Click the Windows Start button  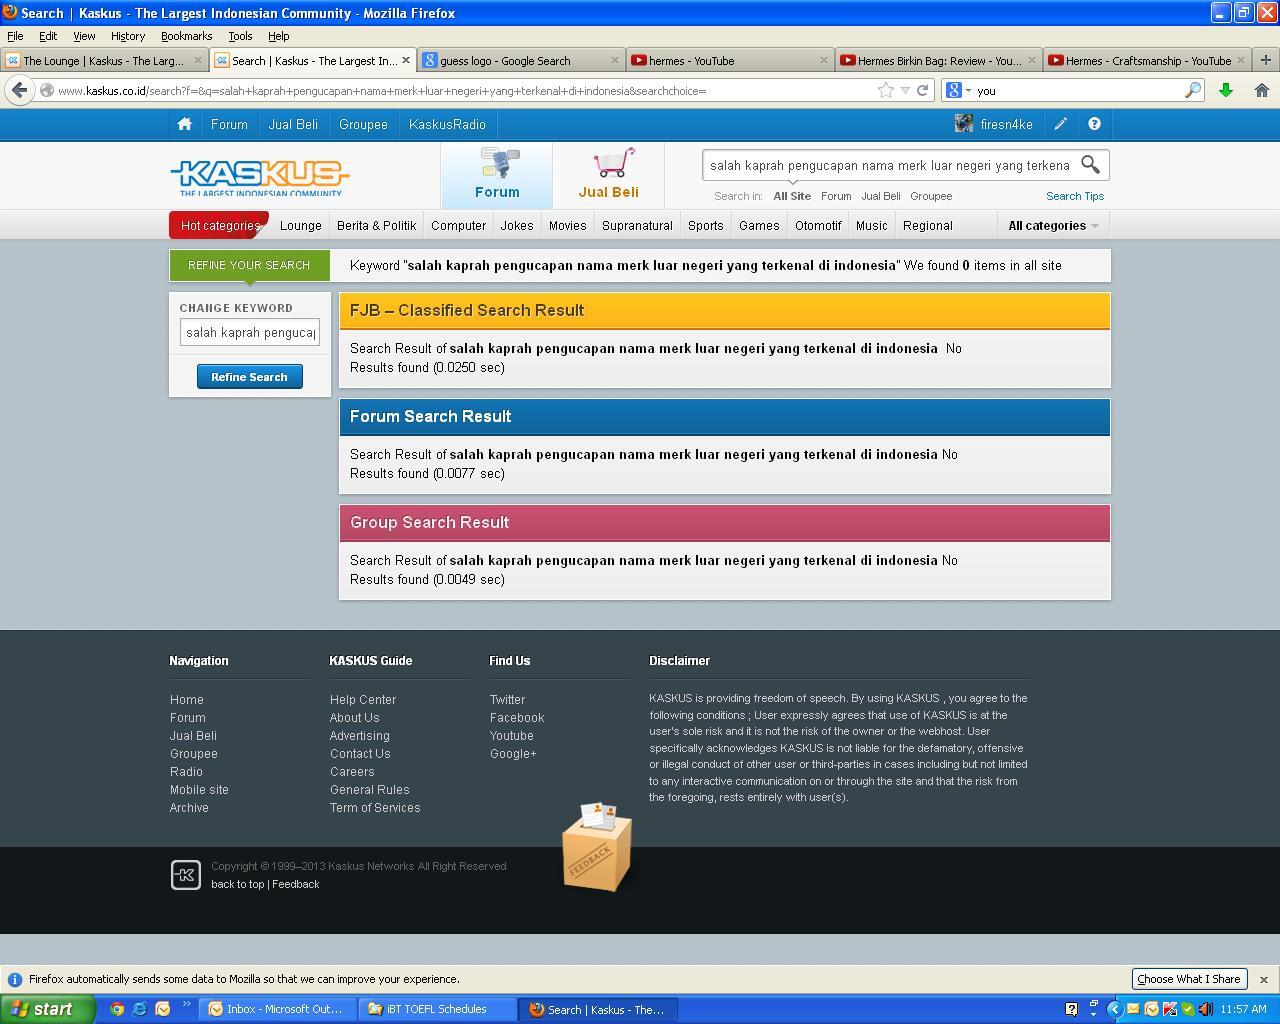48,1009
